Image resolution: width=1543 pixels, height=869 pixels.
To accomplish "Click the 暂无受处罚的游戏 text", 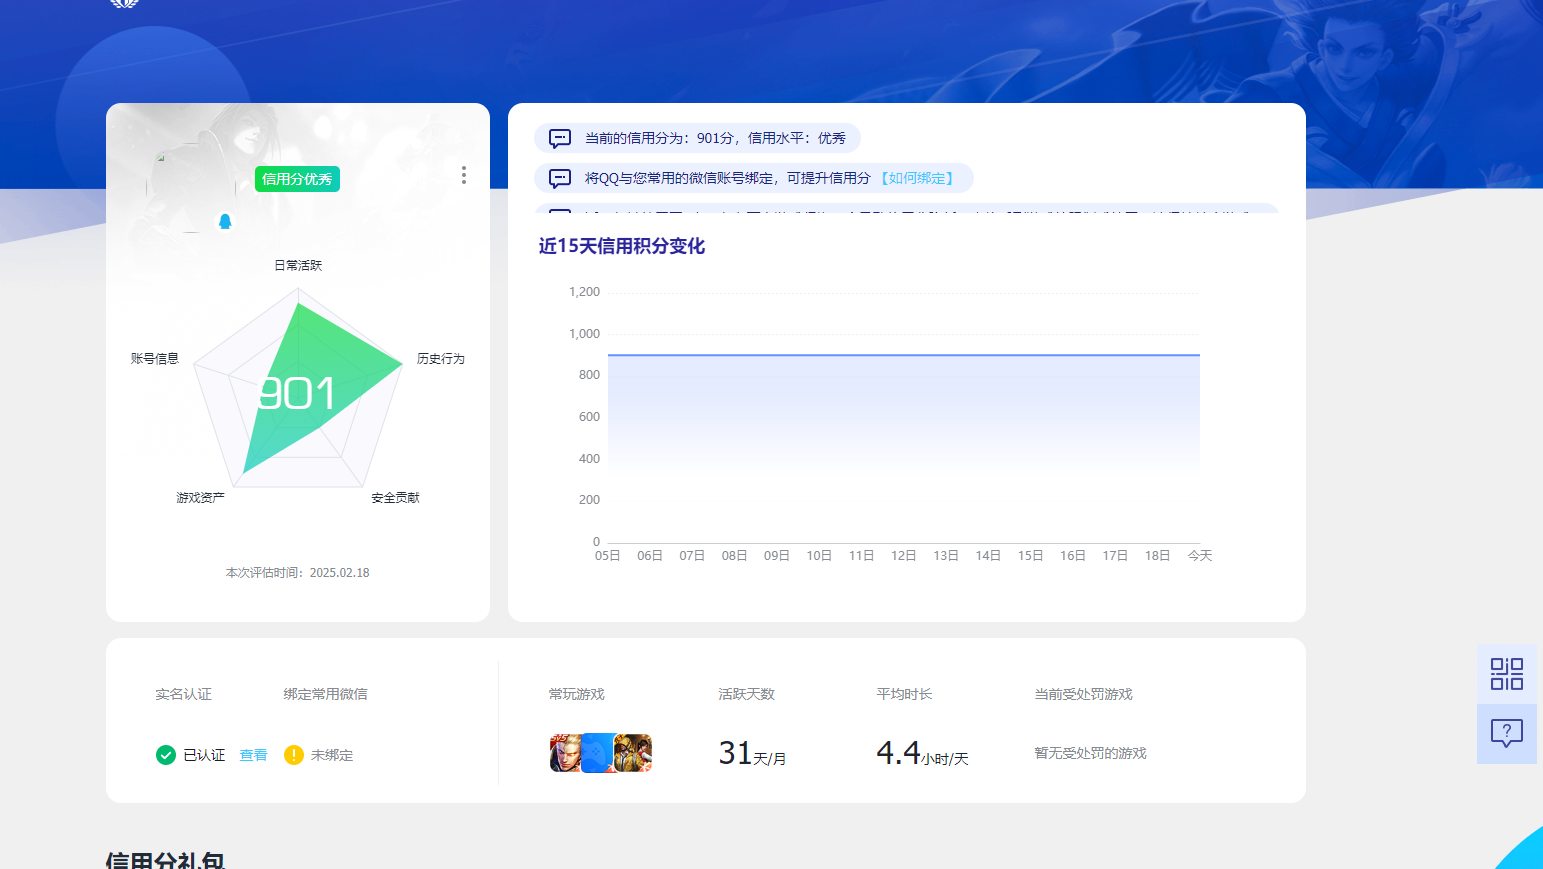I will coord(1090,753).
